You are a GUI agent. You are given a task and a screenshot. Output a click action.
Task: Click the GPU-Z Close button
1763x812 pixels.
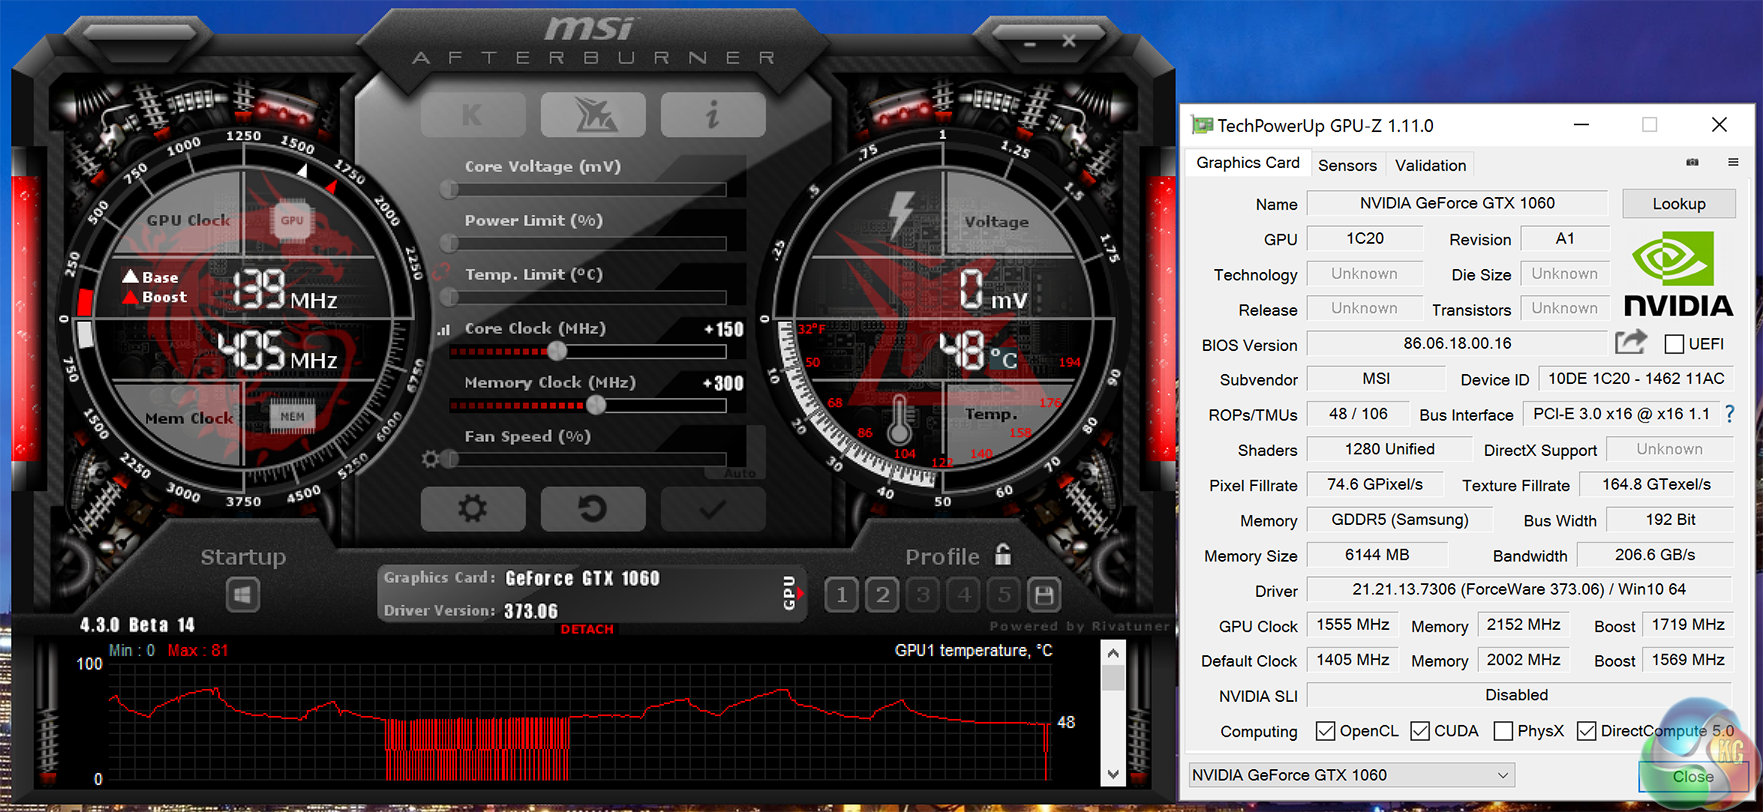(1693, 776)
